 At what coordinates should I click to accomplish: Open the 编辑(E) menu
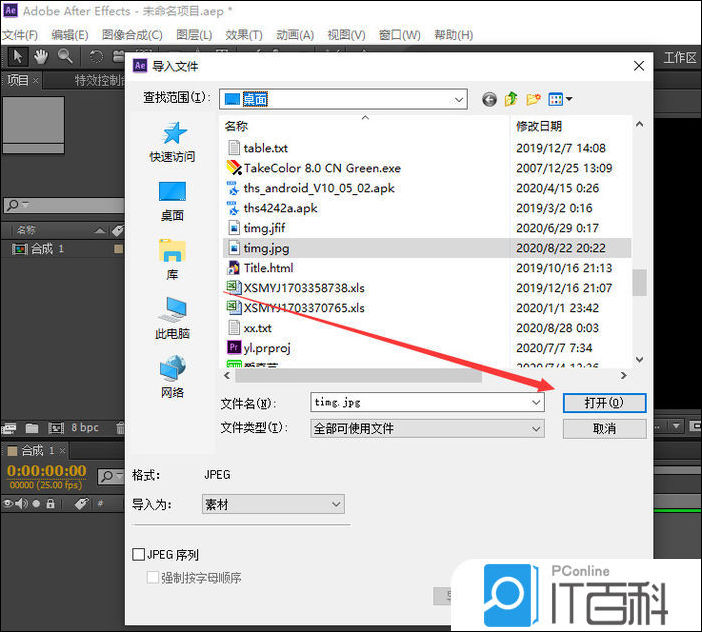pos(70,35)
